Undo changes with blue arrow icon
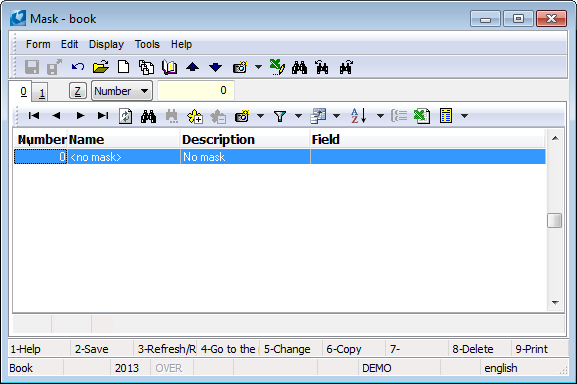577x384 pixels. pos(78,67)
